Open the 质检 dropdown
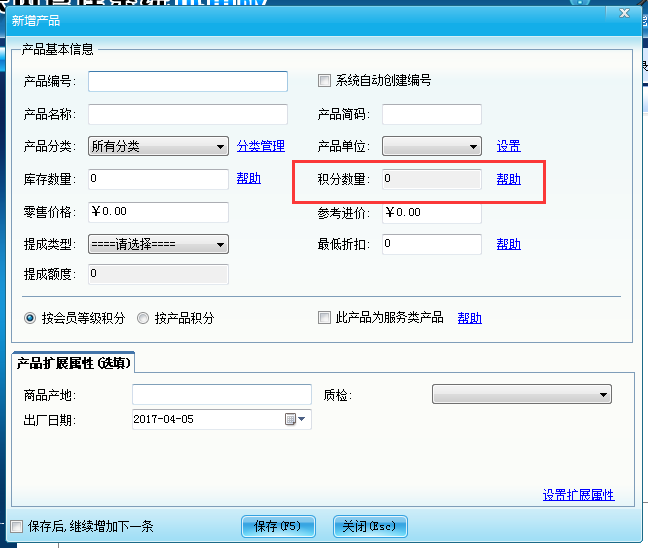Image resolution: width=648 pixels, height=548 pixels. (522, 394)
